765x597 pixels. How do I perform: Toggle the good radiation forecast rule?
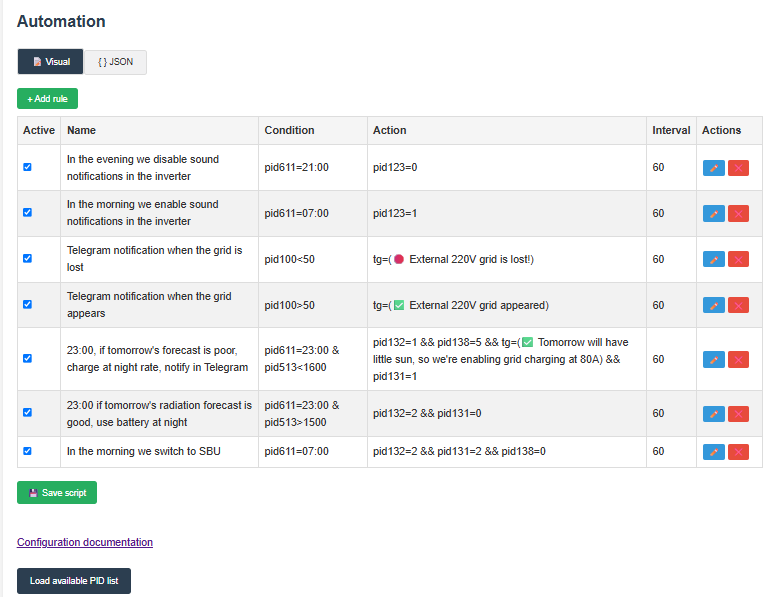pyautogui.click(x=27, y=412)
